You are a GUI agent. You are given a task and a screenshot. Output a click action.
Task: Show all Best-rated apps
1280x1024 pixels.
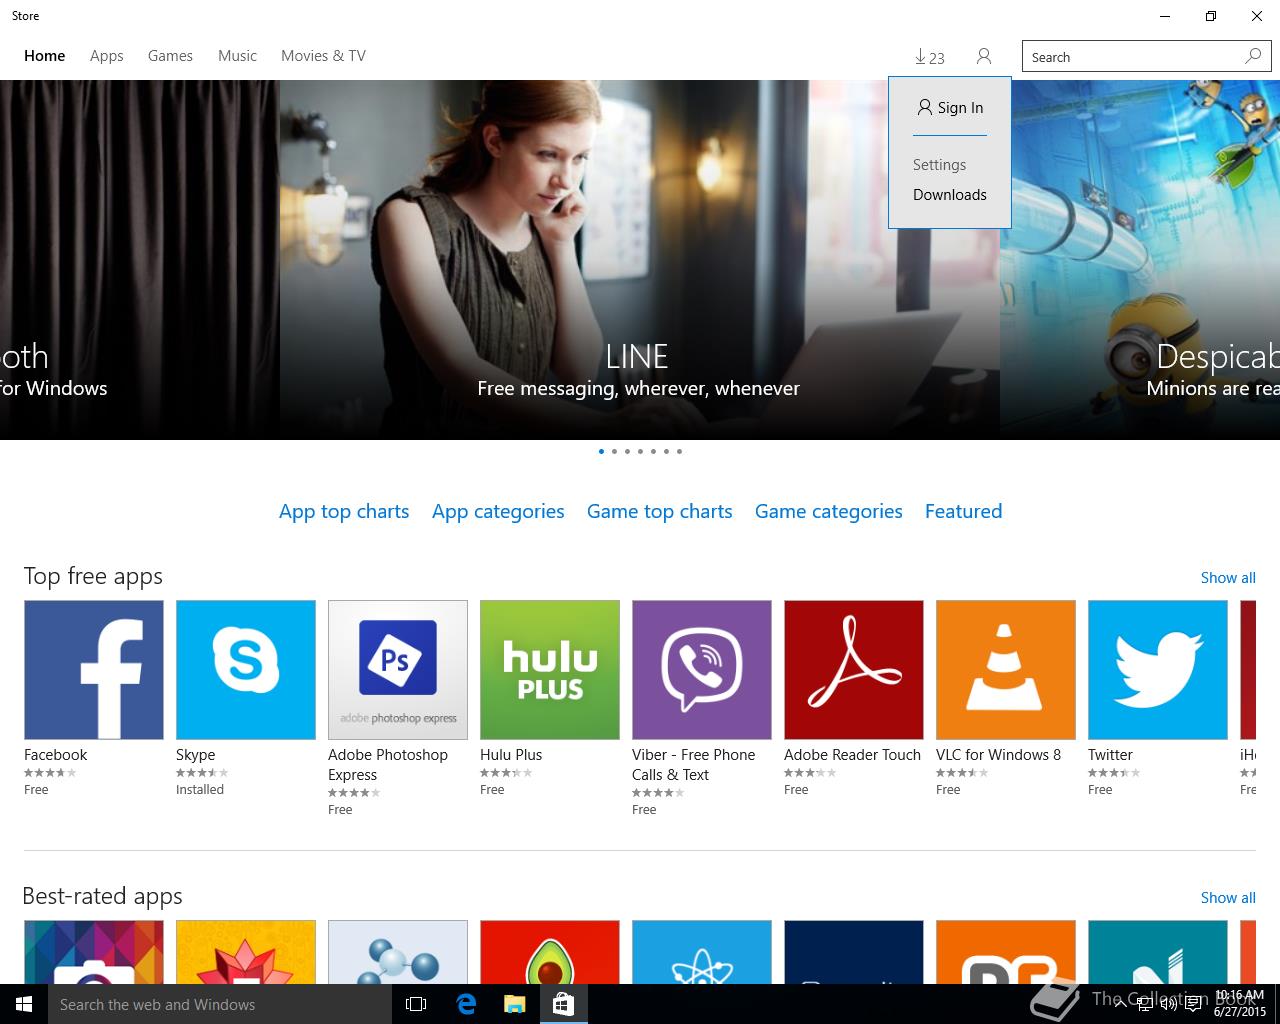click(1228, 898)
